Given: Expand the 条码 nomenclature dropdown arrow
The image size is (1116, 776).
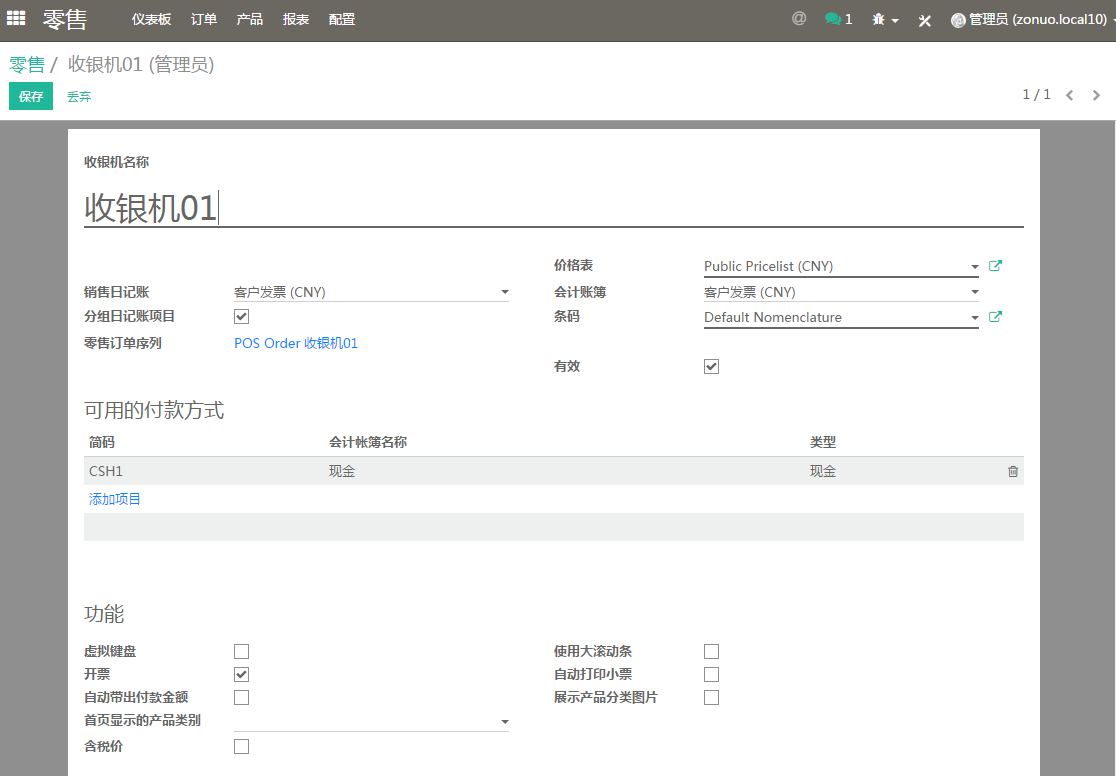Looking at the screenshot, I should click(974, 318).
